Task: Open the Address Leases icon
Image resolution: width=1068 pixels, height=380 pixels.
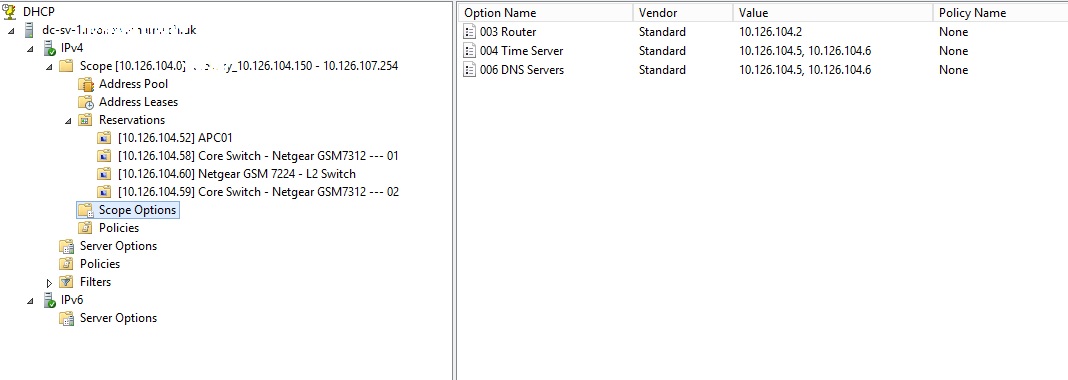Action: coord(85,102)
